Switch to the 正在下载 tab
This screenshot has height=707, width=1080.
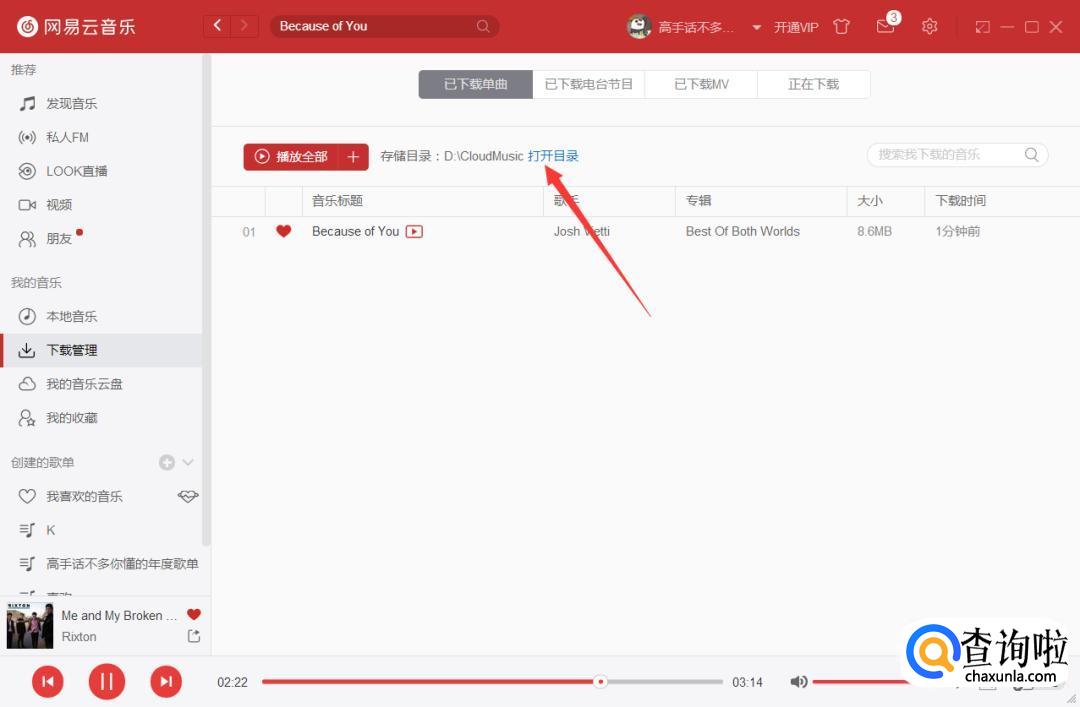(x=813, y=84)
